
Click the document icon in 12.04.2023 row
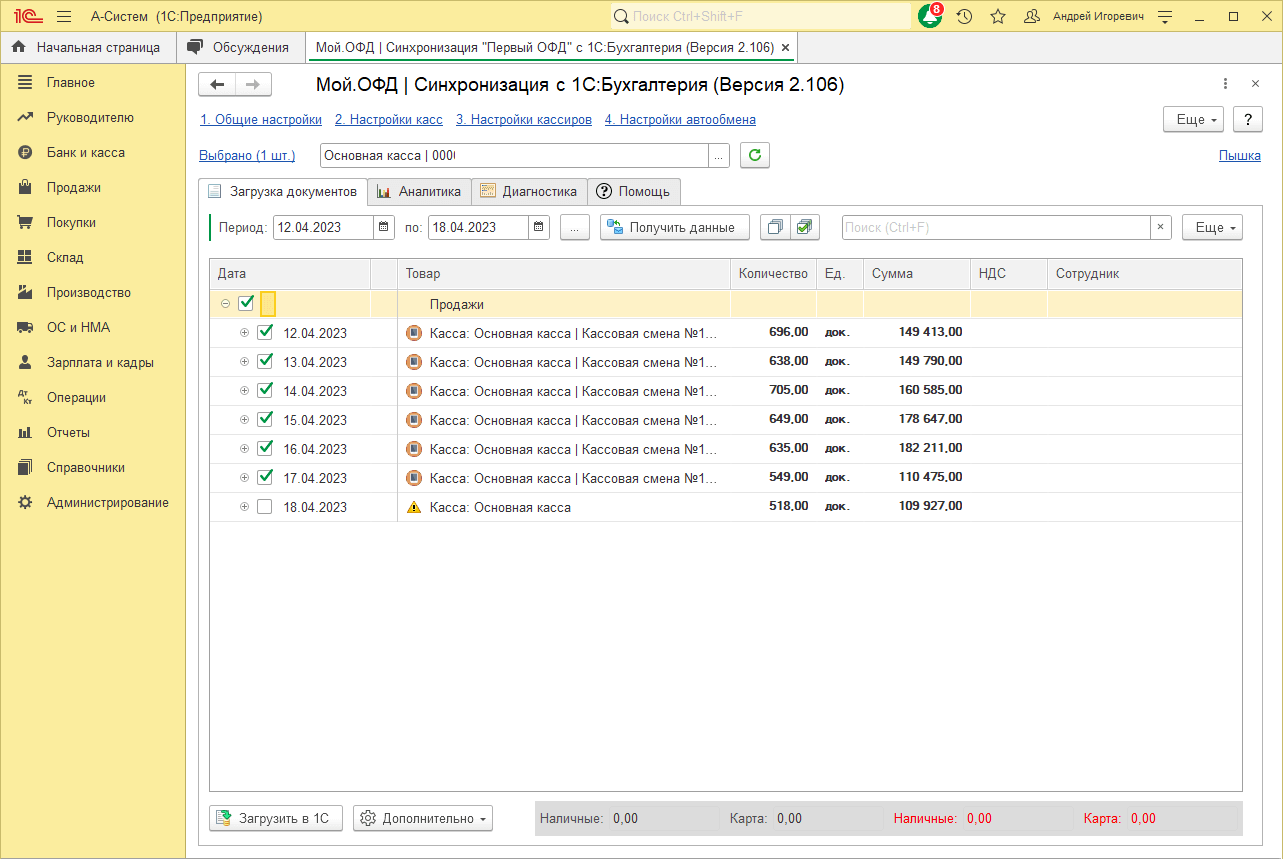tap(414, 333)
